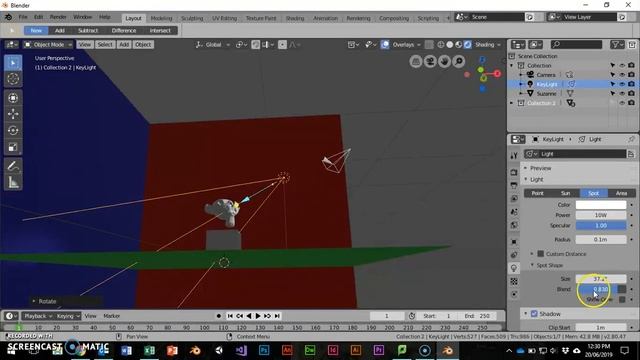
Task: Toggle proportional editing in viewport header
Action: click(282, 44)
